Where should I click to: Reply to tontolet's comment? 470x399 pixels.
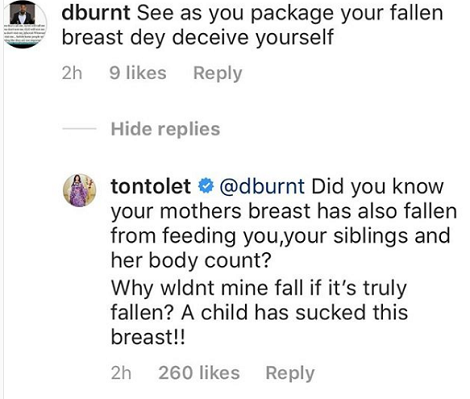[290, 373]
